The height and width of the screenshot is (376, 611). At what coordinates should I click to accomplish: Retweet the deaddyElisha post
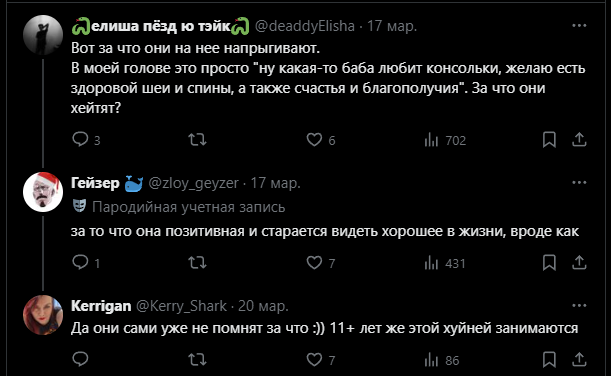[x=197, y=139]
